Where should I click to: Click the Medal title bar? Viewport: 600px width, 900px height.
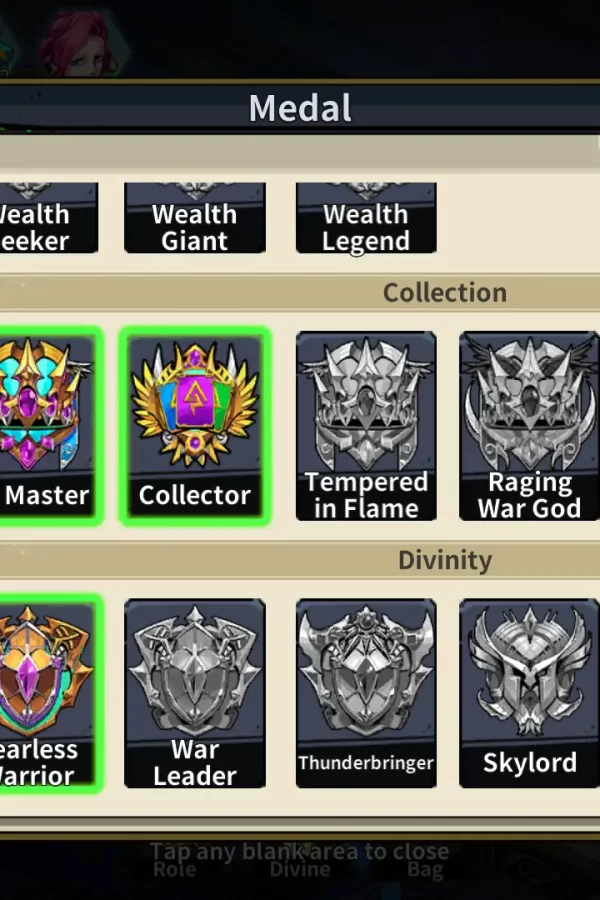coord(300,108)
